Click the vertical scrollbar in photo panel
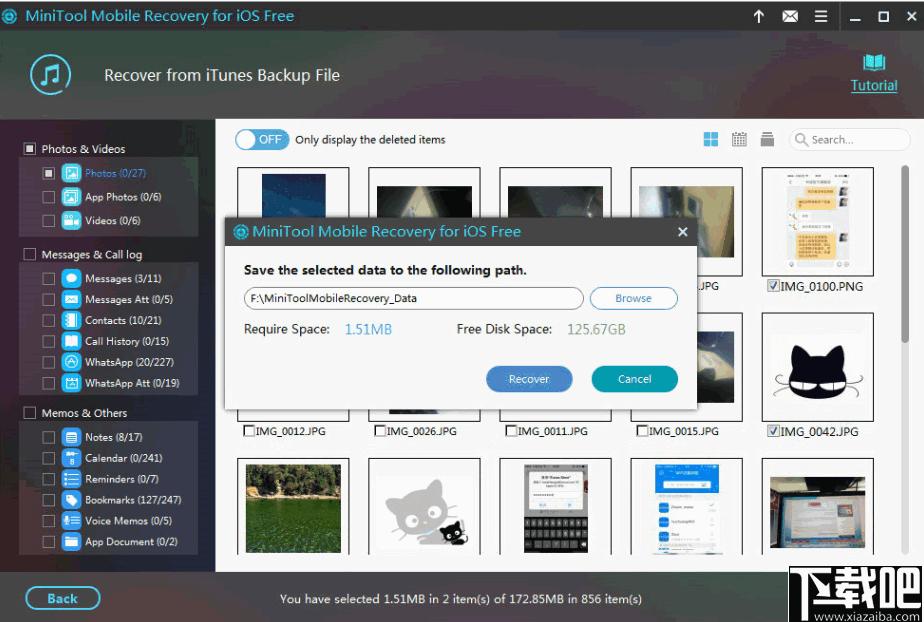Viewport: 924px width, 622px height. pyautogui.click(x=905, y=253)
